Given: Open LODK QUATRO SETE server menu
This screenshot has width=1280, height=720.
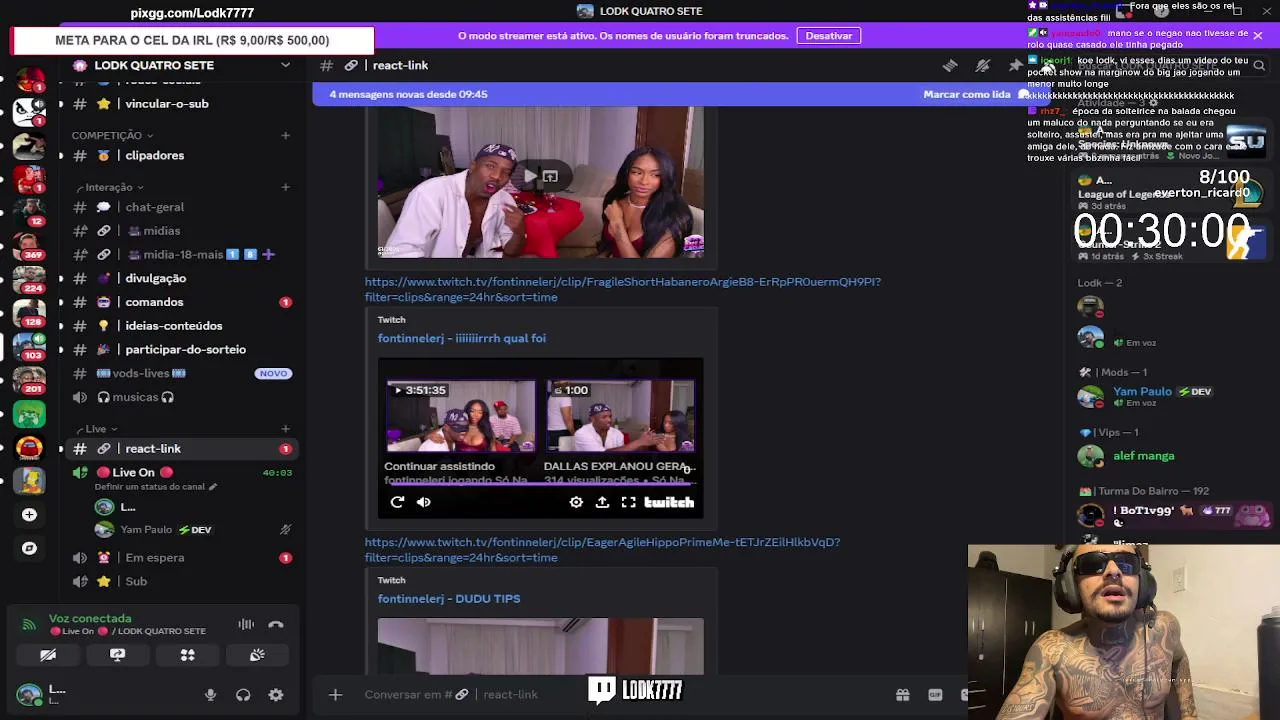Looking at the screenshot, I should (180, 65).
